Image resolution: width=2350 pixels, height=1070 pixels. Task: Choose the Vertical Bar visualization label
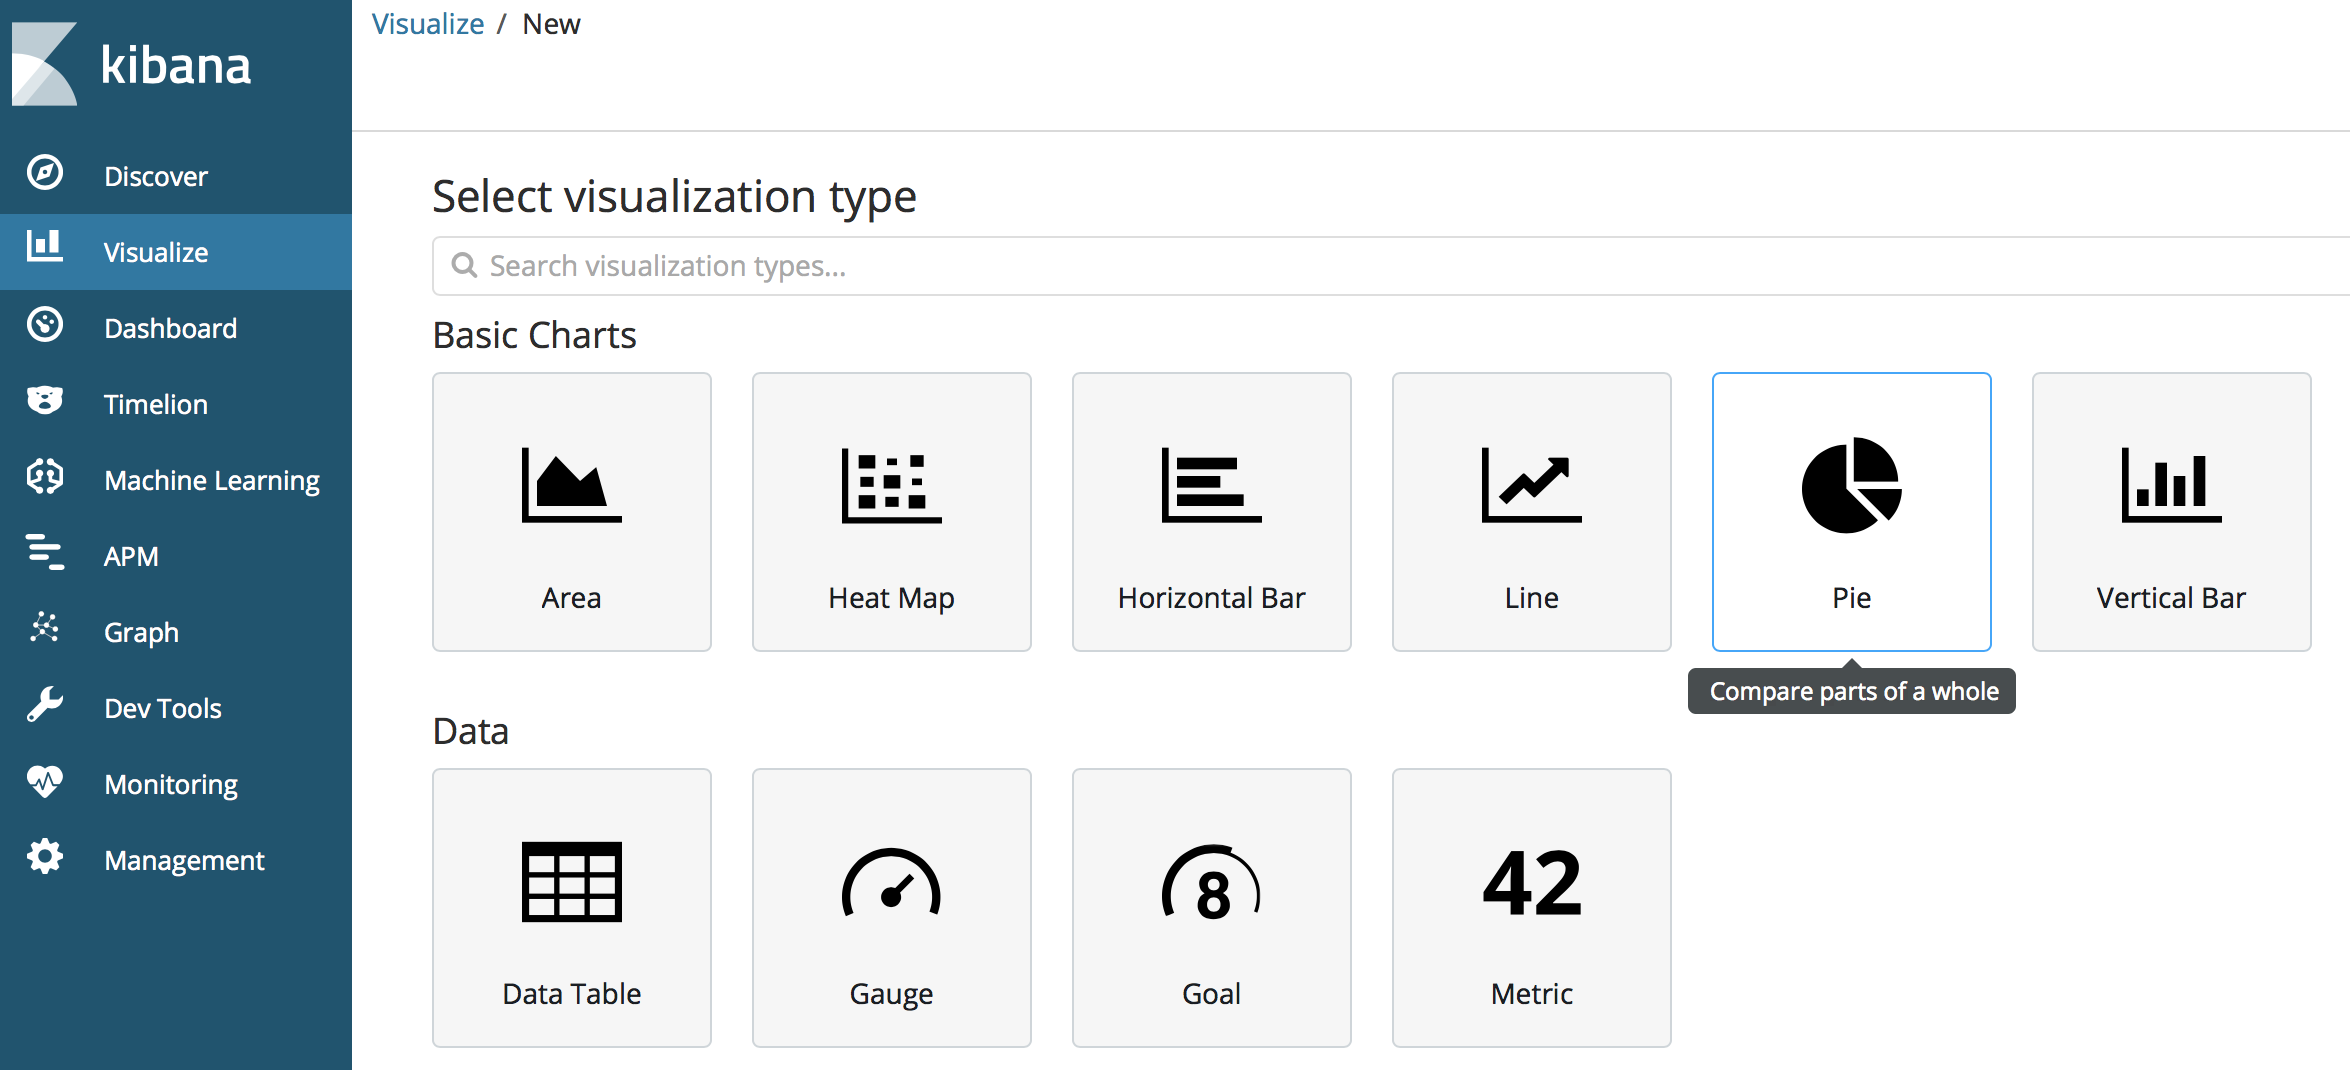2171,598
